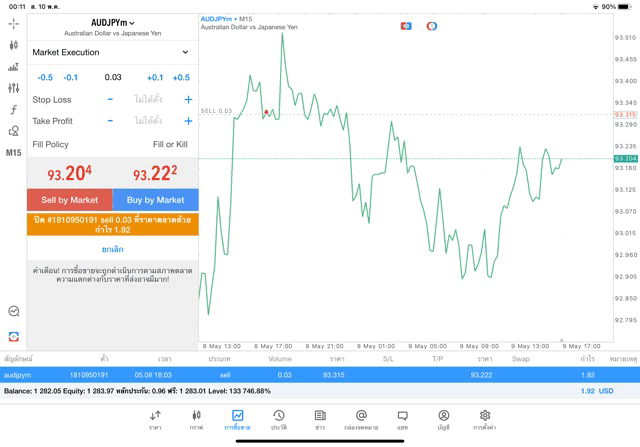Open Fill or Kill policy selector
The image size is (640, 447).
click(169, 145)
